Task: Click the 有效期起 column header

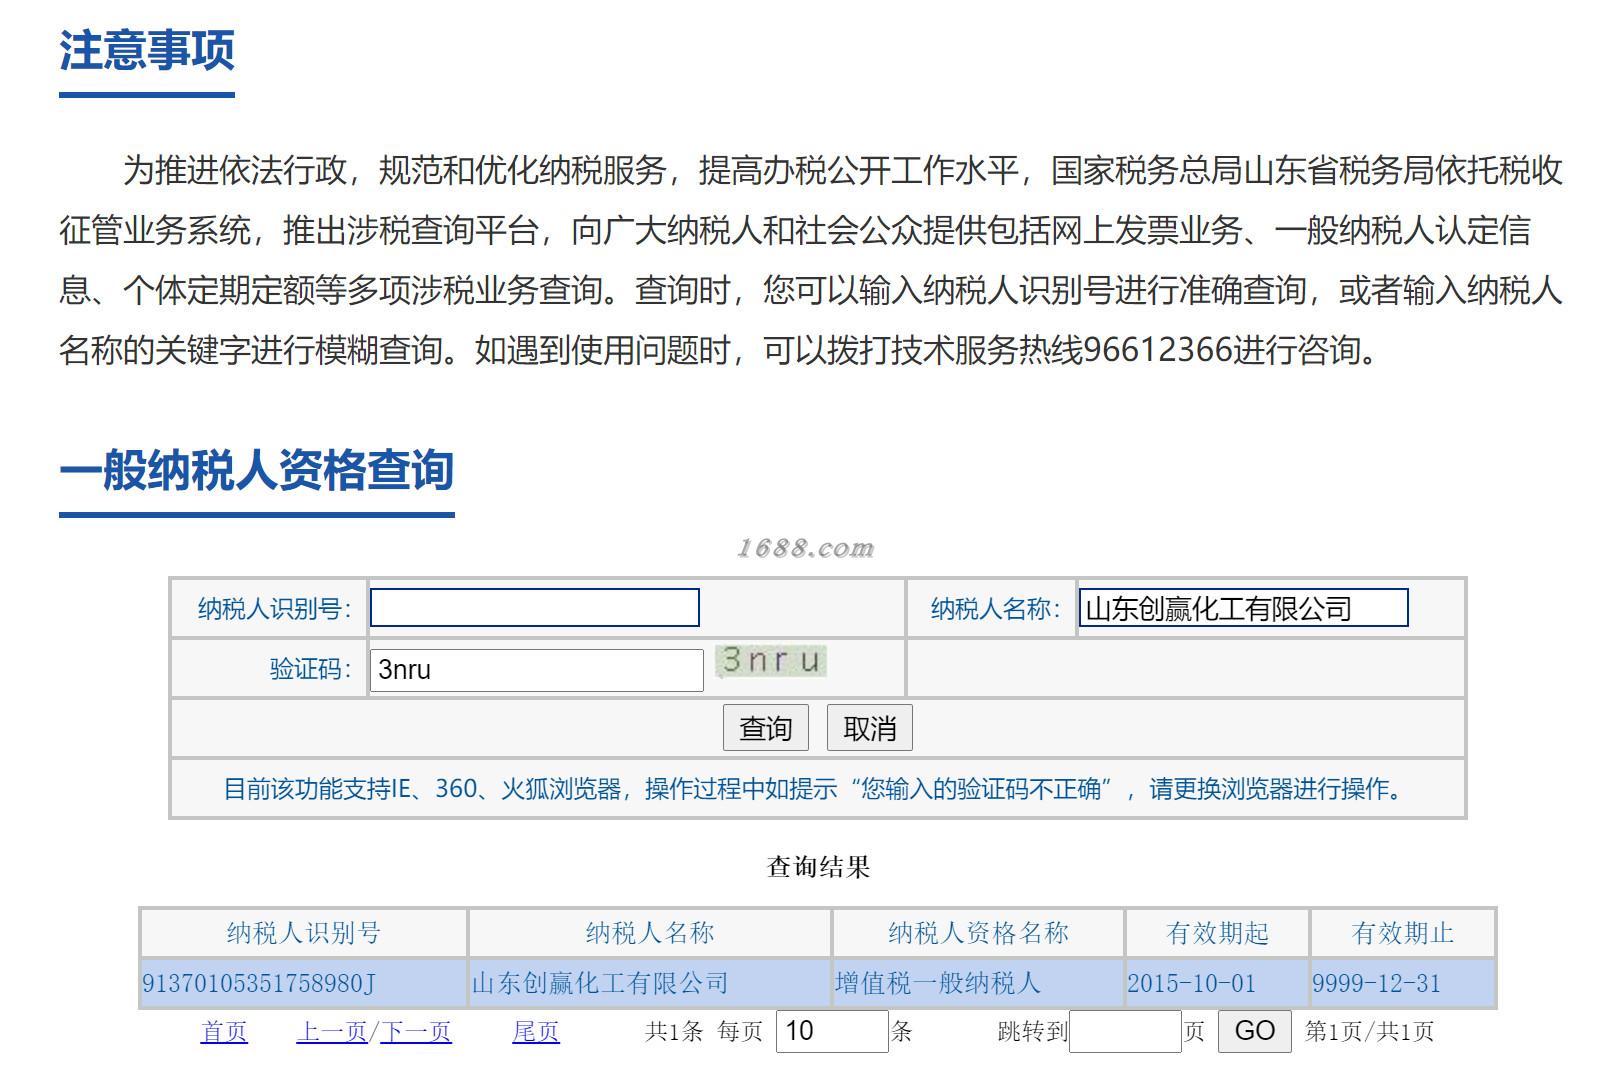Action: (x=1217, y=933)
